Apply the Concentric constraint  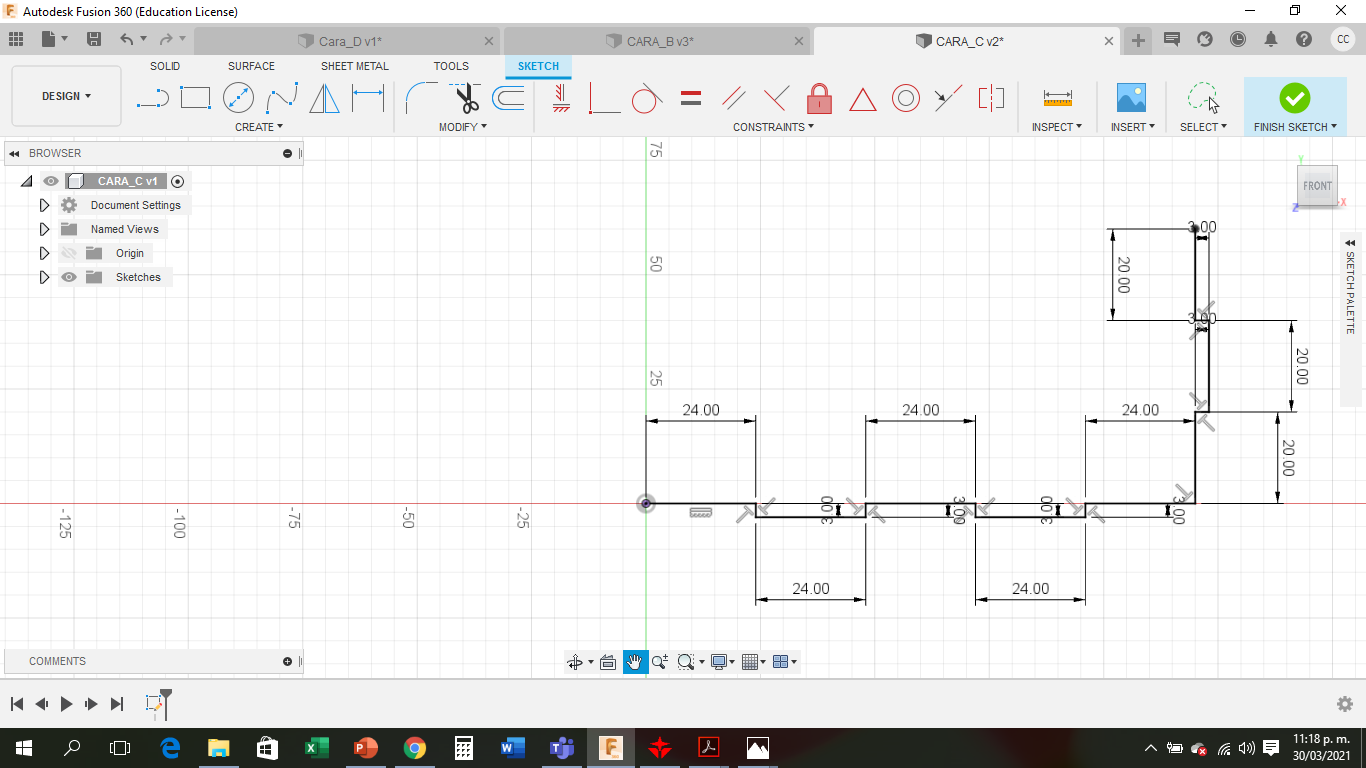pos(906,98)
